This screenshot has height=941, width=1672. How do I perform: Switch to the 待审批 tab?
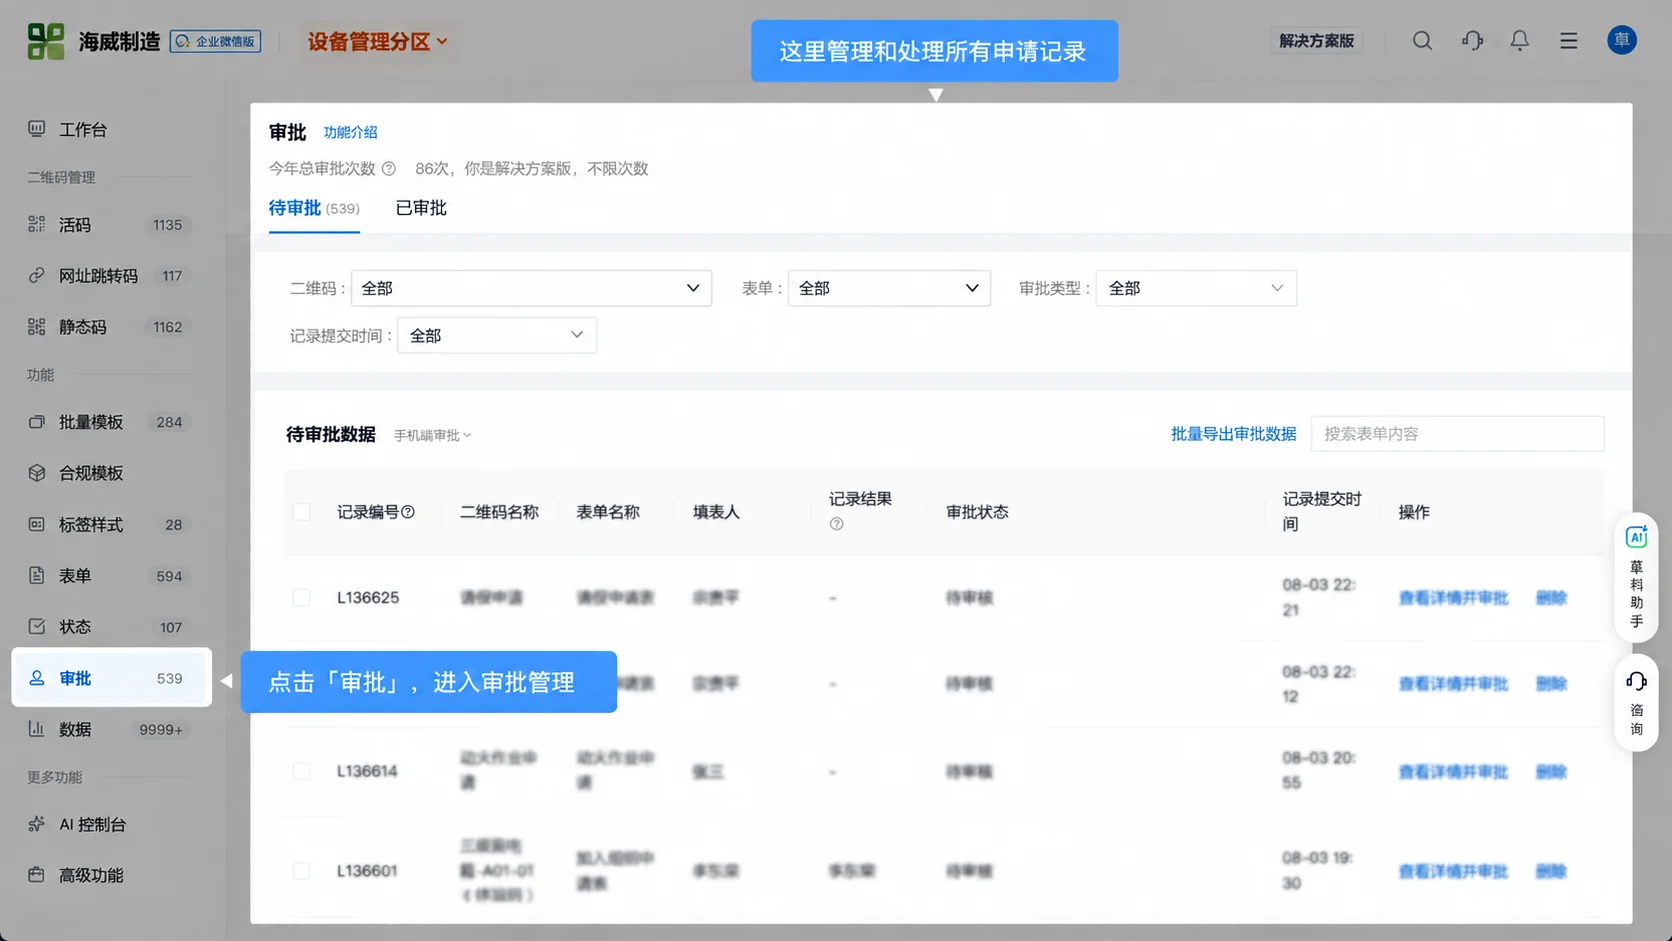coord(314,208)
